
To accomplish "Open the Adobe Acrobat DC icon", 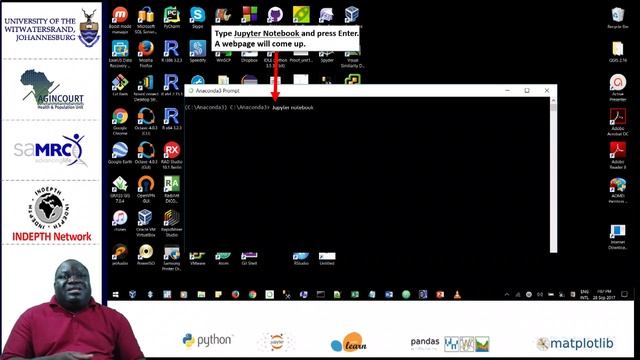I will pyautogui.click(x=618, y=122).
